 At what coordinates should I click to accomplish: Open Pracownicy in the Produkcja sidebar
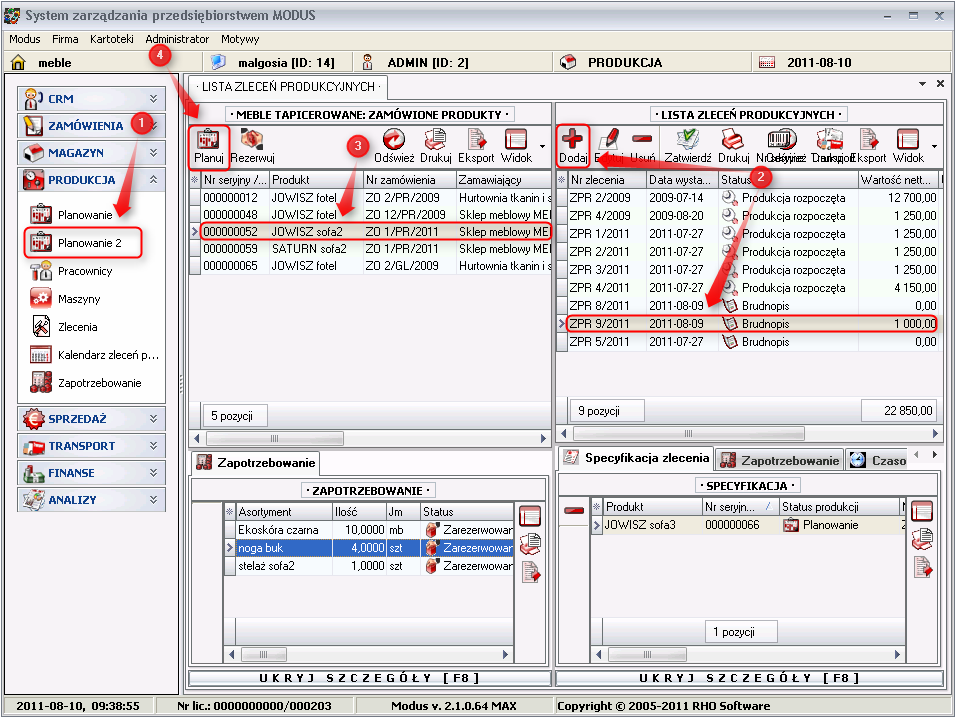click(84, 271)
